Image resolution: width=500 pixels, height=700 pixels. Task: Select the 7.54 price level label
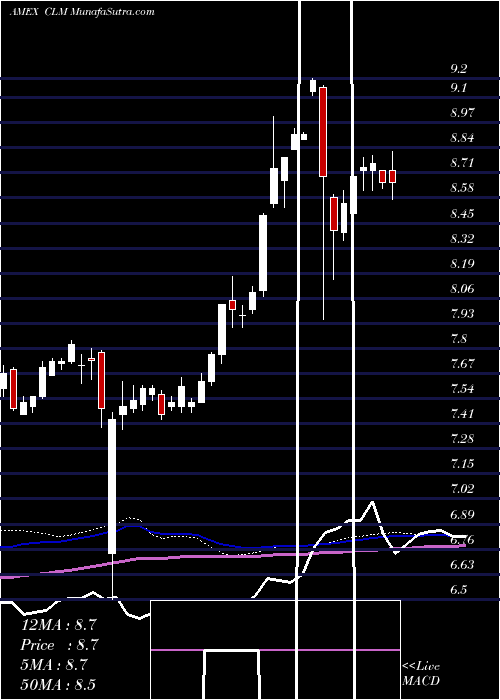462,389
